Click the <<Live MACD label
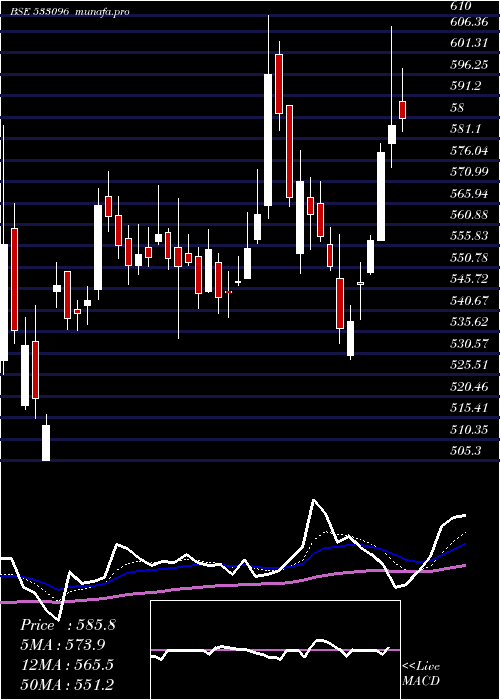The image size is (500, 700). (421, 673)
